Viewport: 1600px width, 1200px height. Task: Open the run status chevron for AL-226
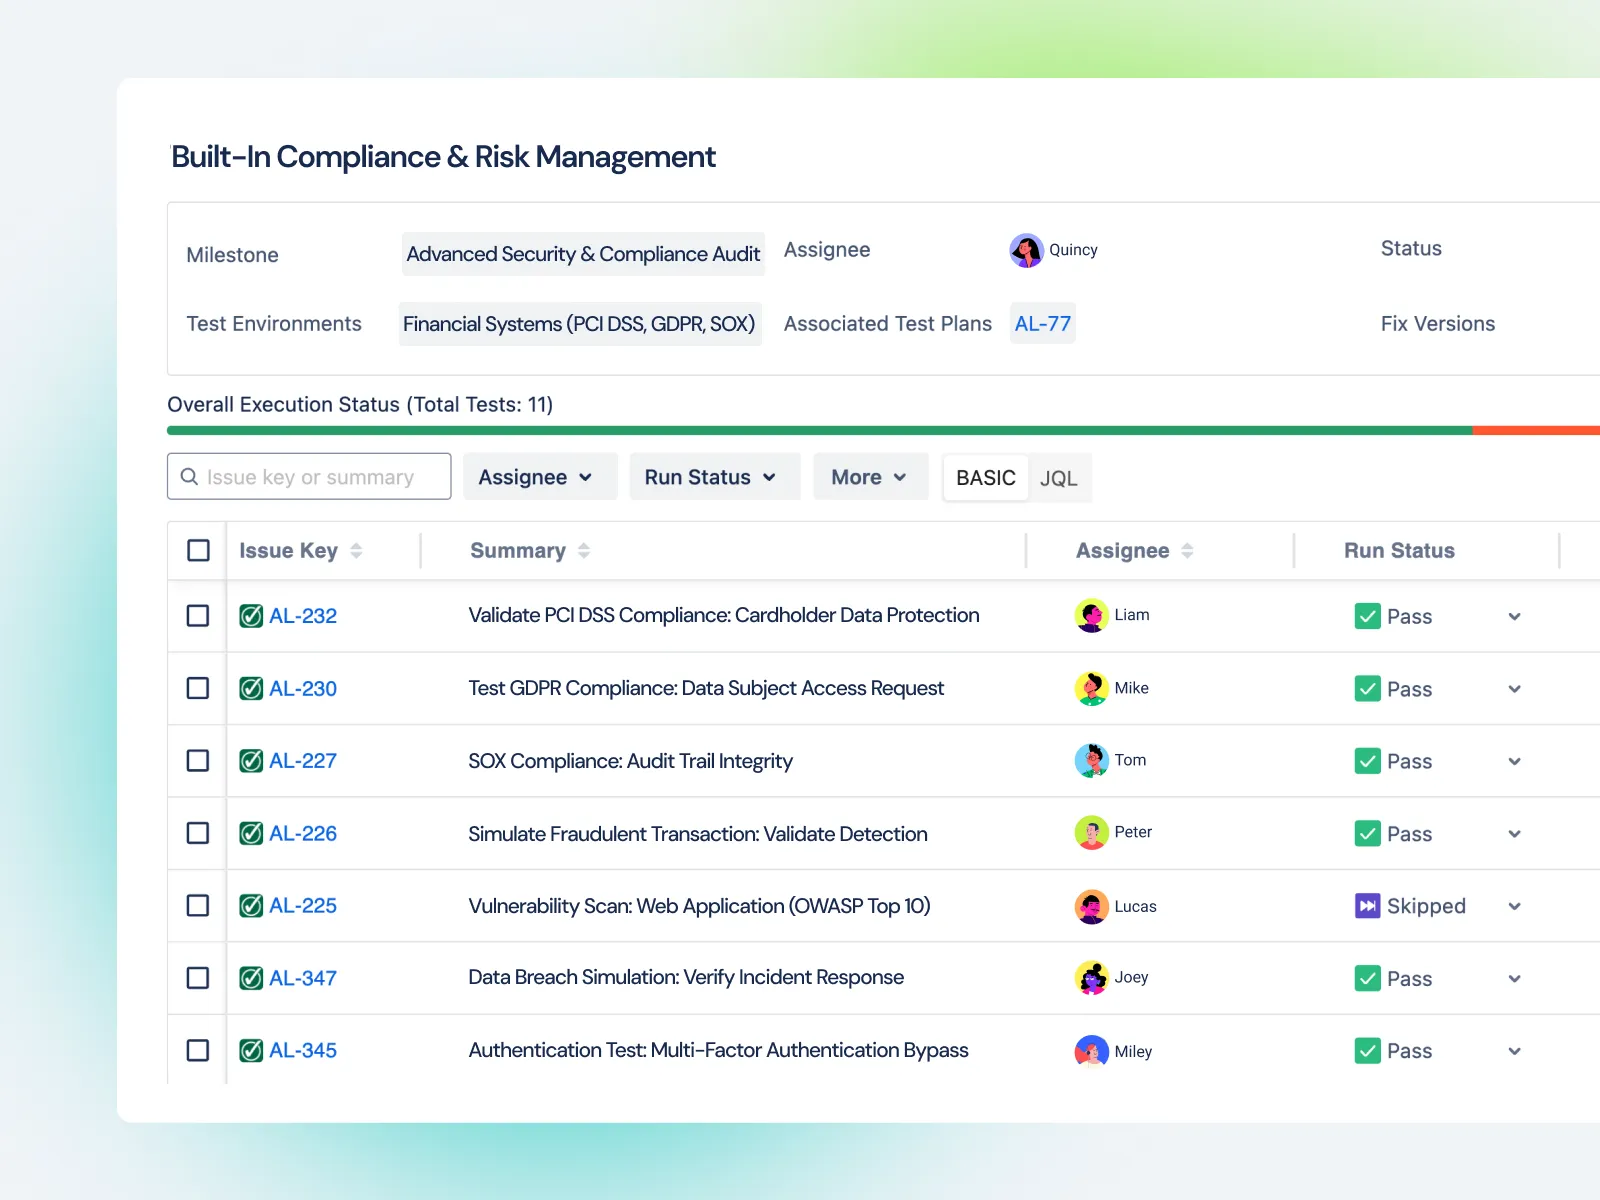click(1514, 834)
